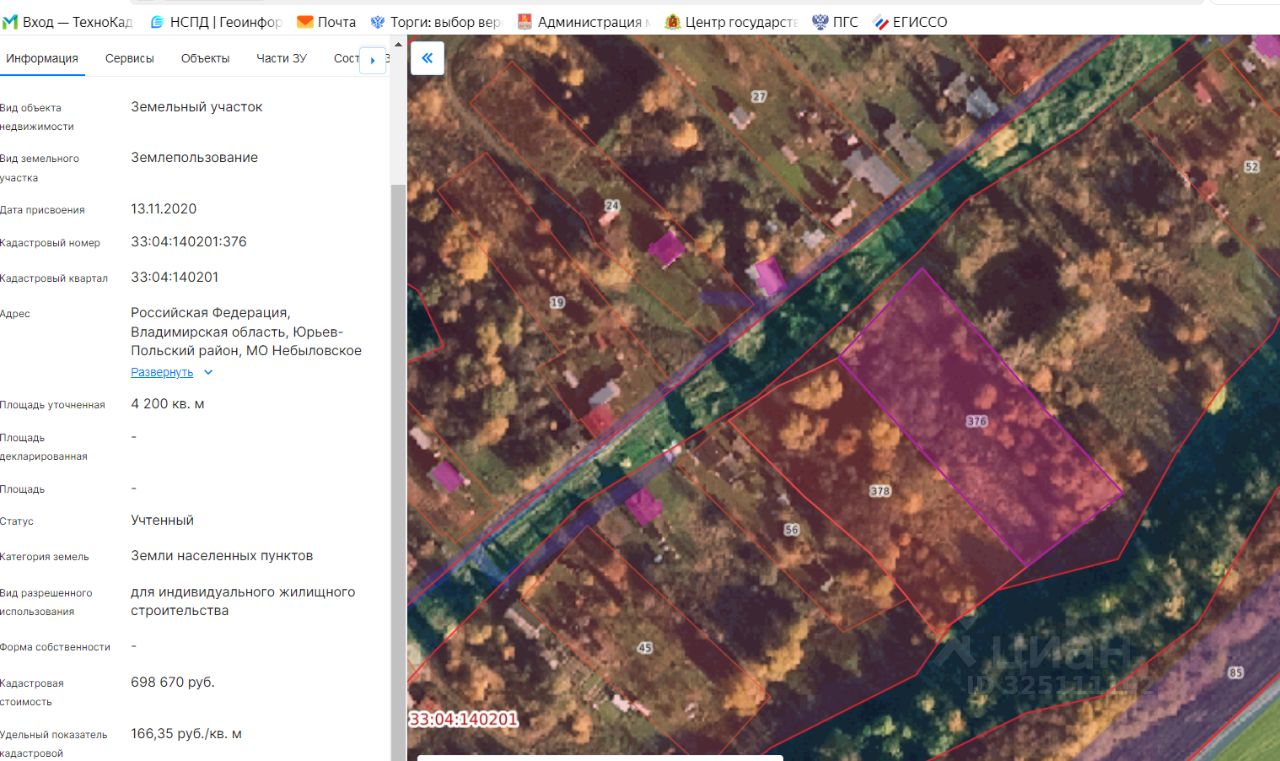Click the Вид объекта недвижимости label

coord(37,117)
